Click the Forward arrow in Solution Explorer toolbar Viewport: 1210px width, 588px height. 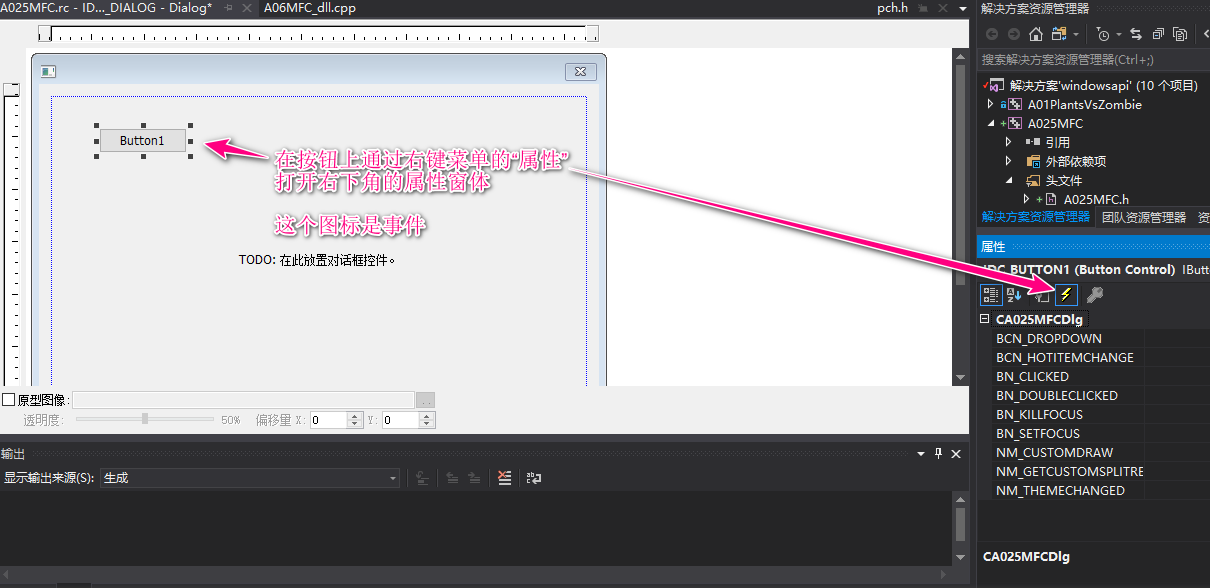tap(1014, 34)
